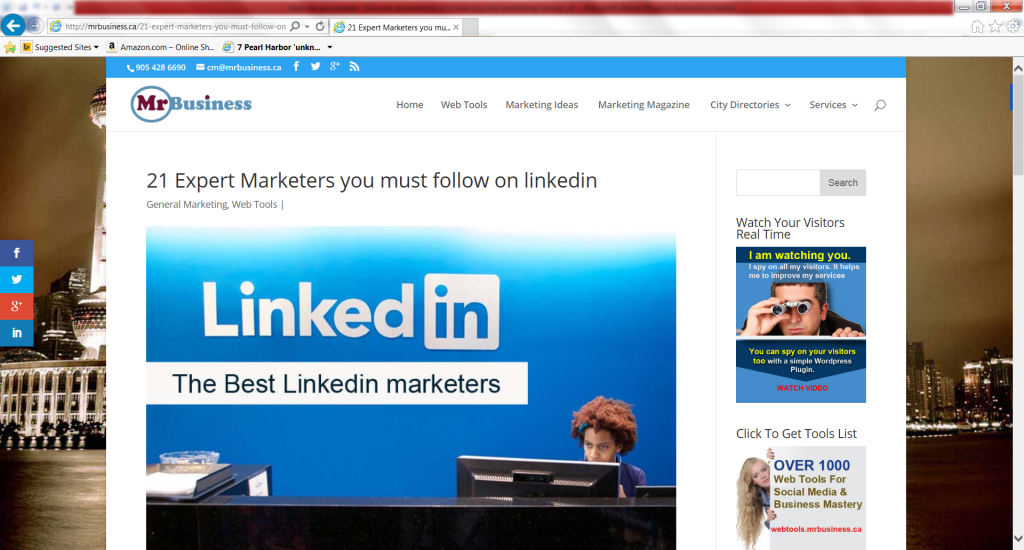Open the top bar Facebook icon
This screenshot has height=550, width=1024.
(x=296, y=67)
